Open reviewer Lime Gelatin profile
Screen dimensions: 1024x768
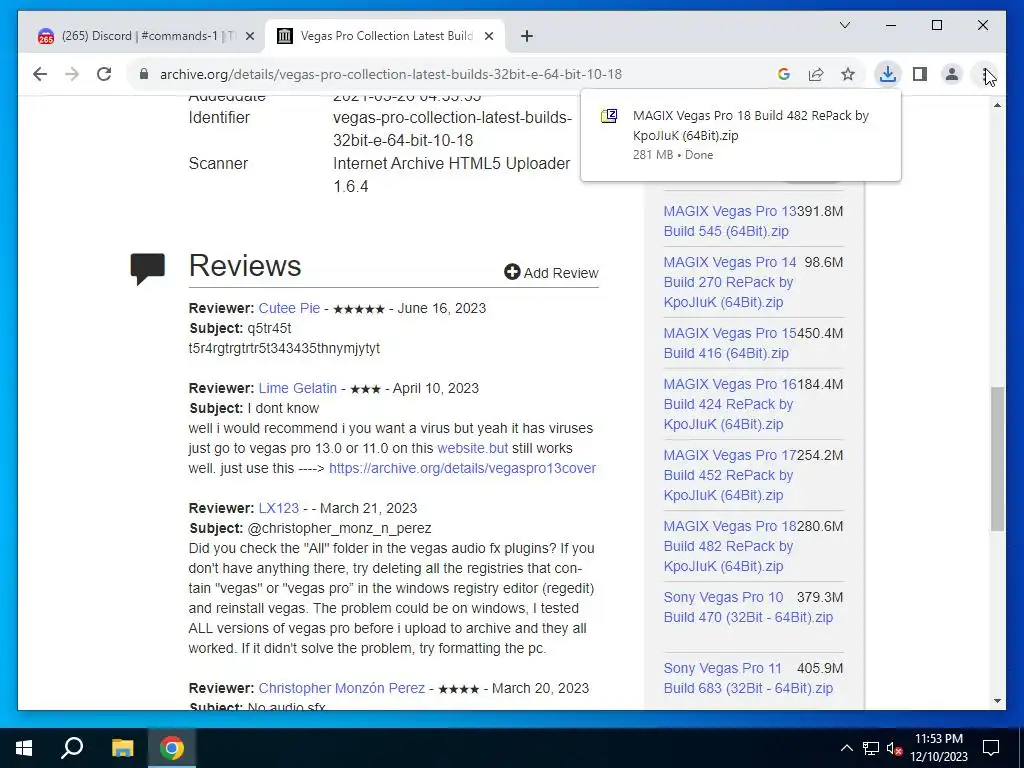tap(298, 388)
